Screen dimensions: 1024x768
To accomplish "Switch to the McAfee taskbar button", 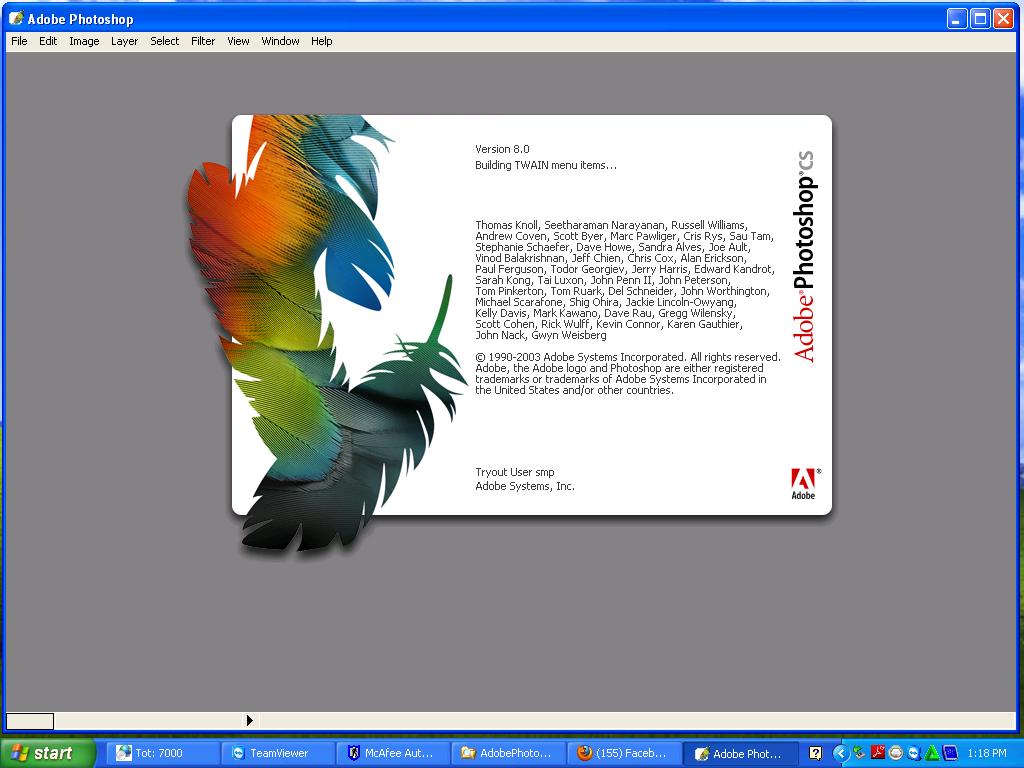I will (x=393, y=753).
